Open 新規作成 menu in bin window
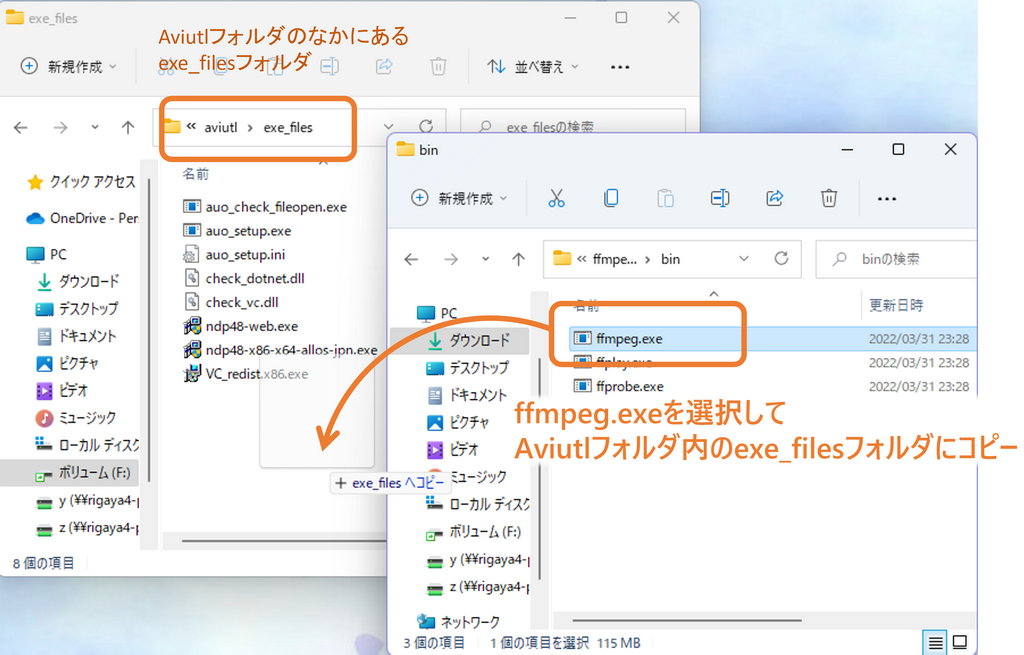Viewport: 1024px width, 655px height. point(459,198)
